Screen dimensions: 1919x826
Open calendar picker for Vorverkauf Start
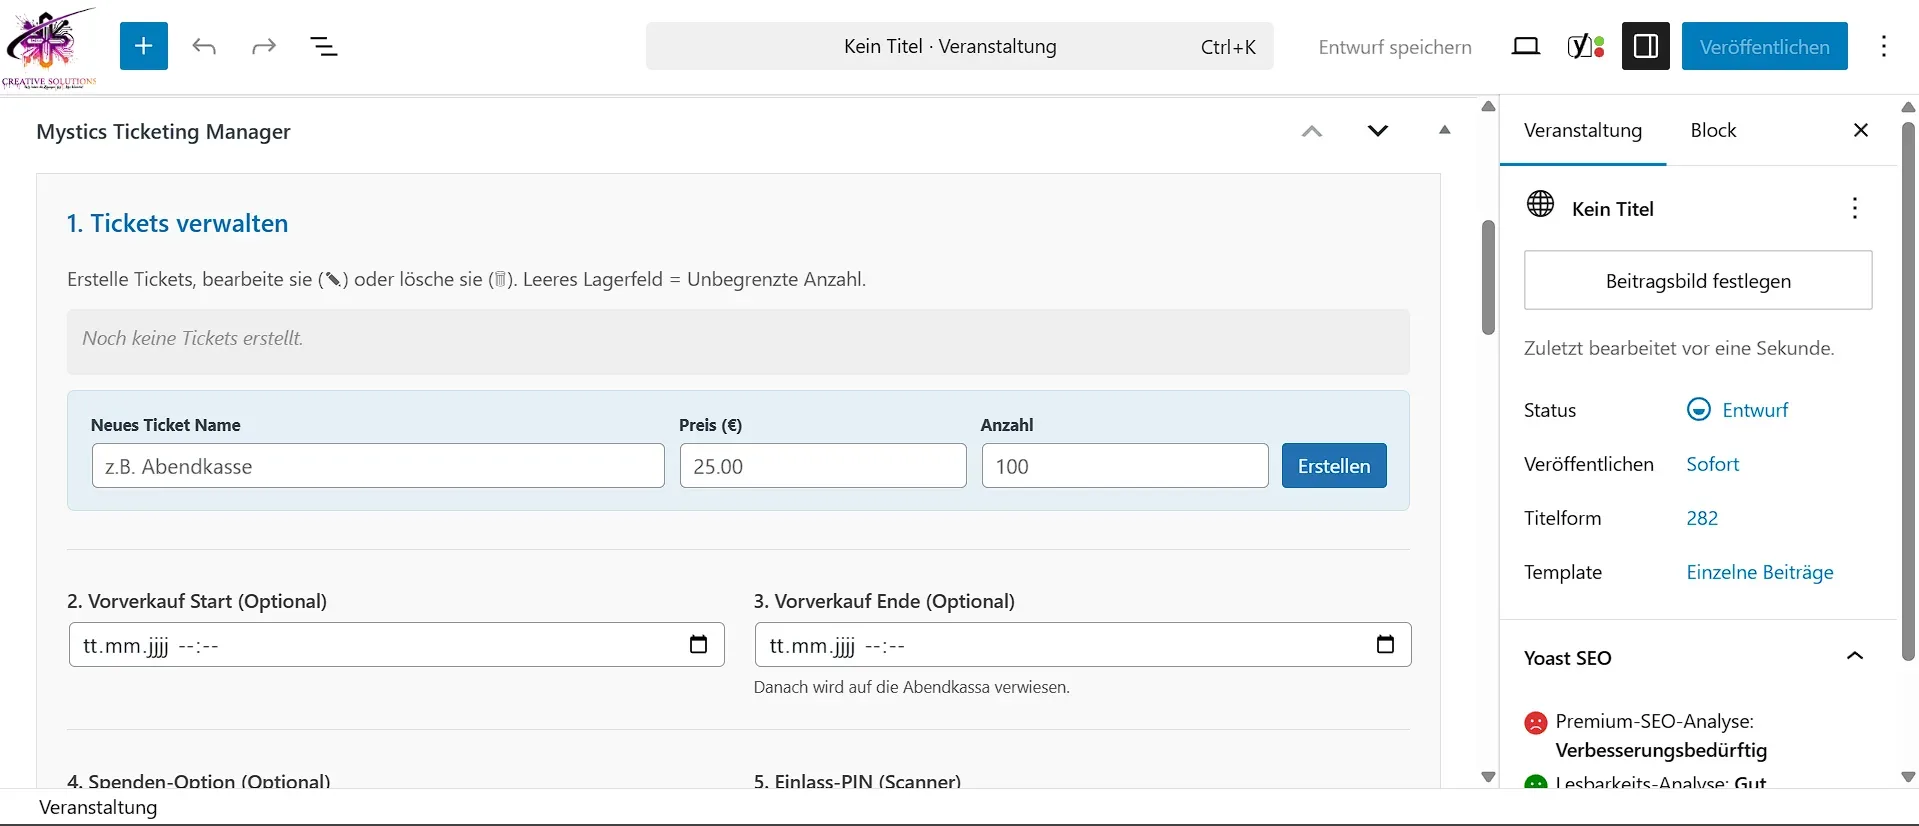[698, 645]
